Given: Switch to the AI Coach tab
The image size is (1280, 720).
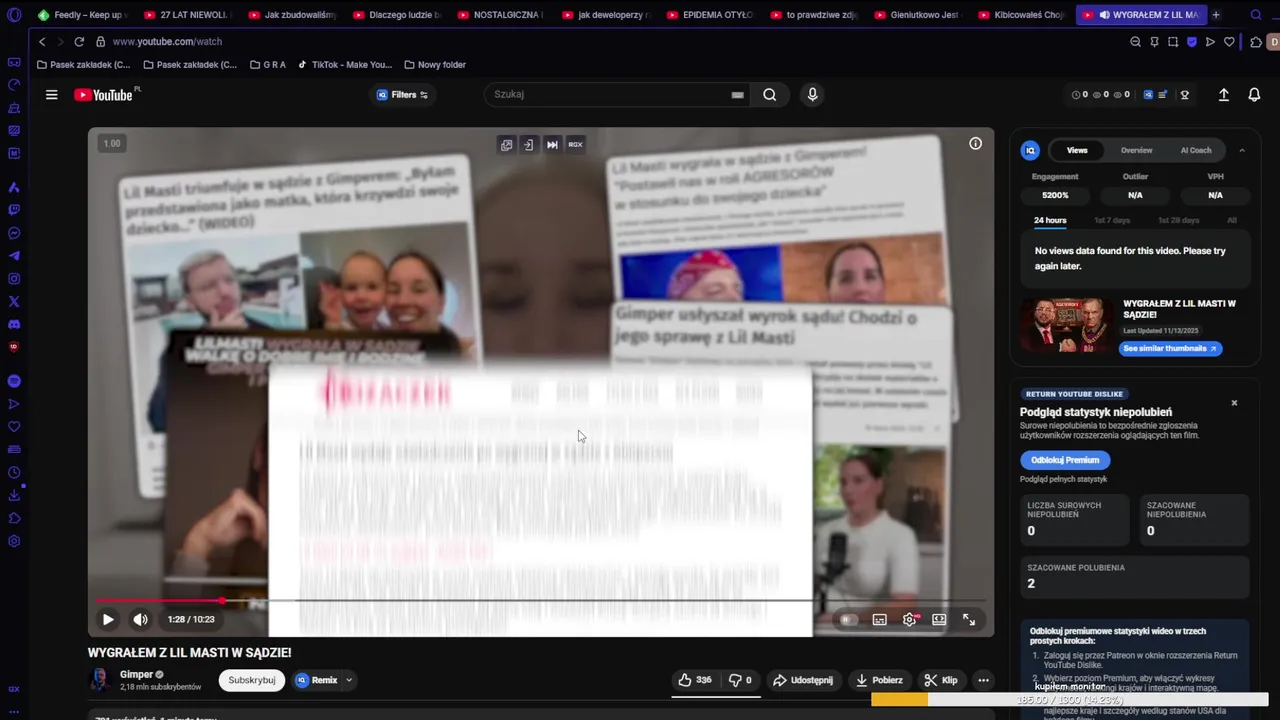Looking at the screenshot, I should pos(1196,150).
